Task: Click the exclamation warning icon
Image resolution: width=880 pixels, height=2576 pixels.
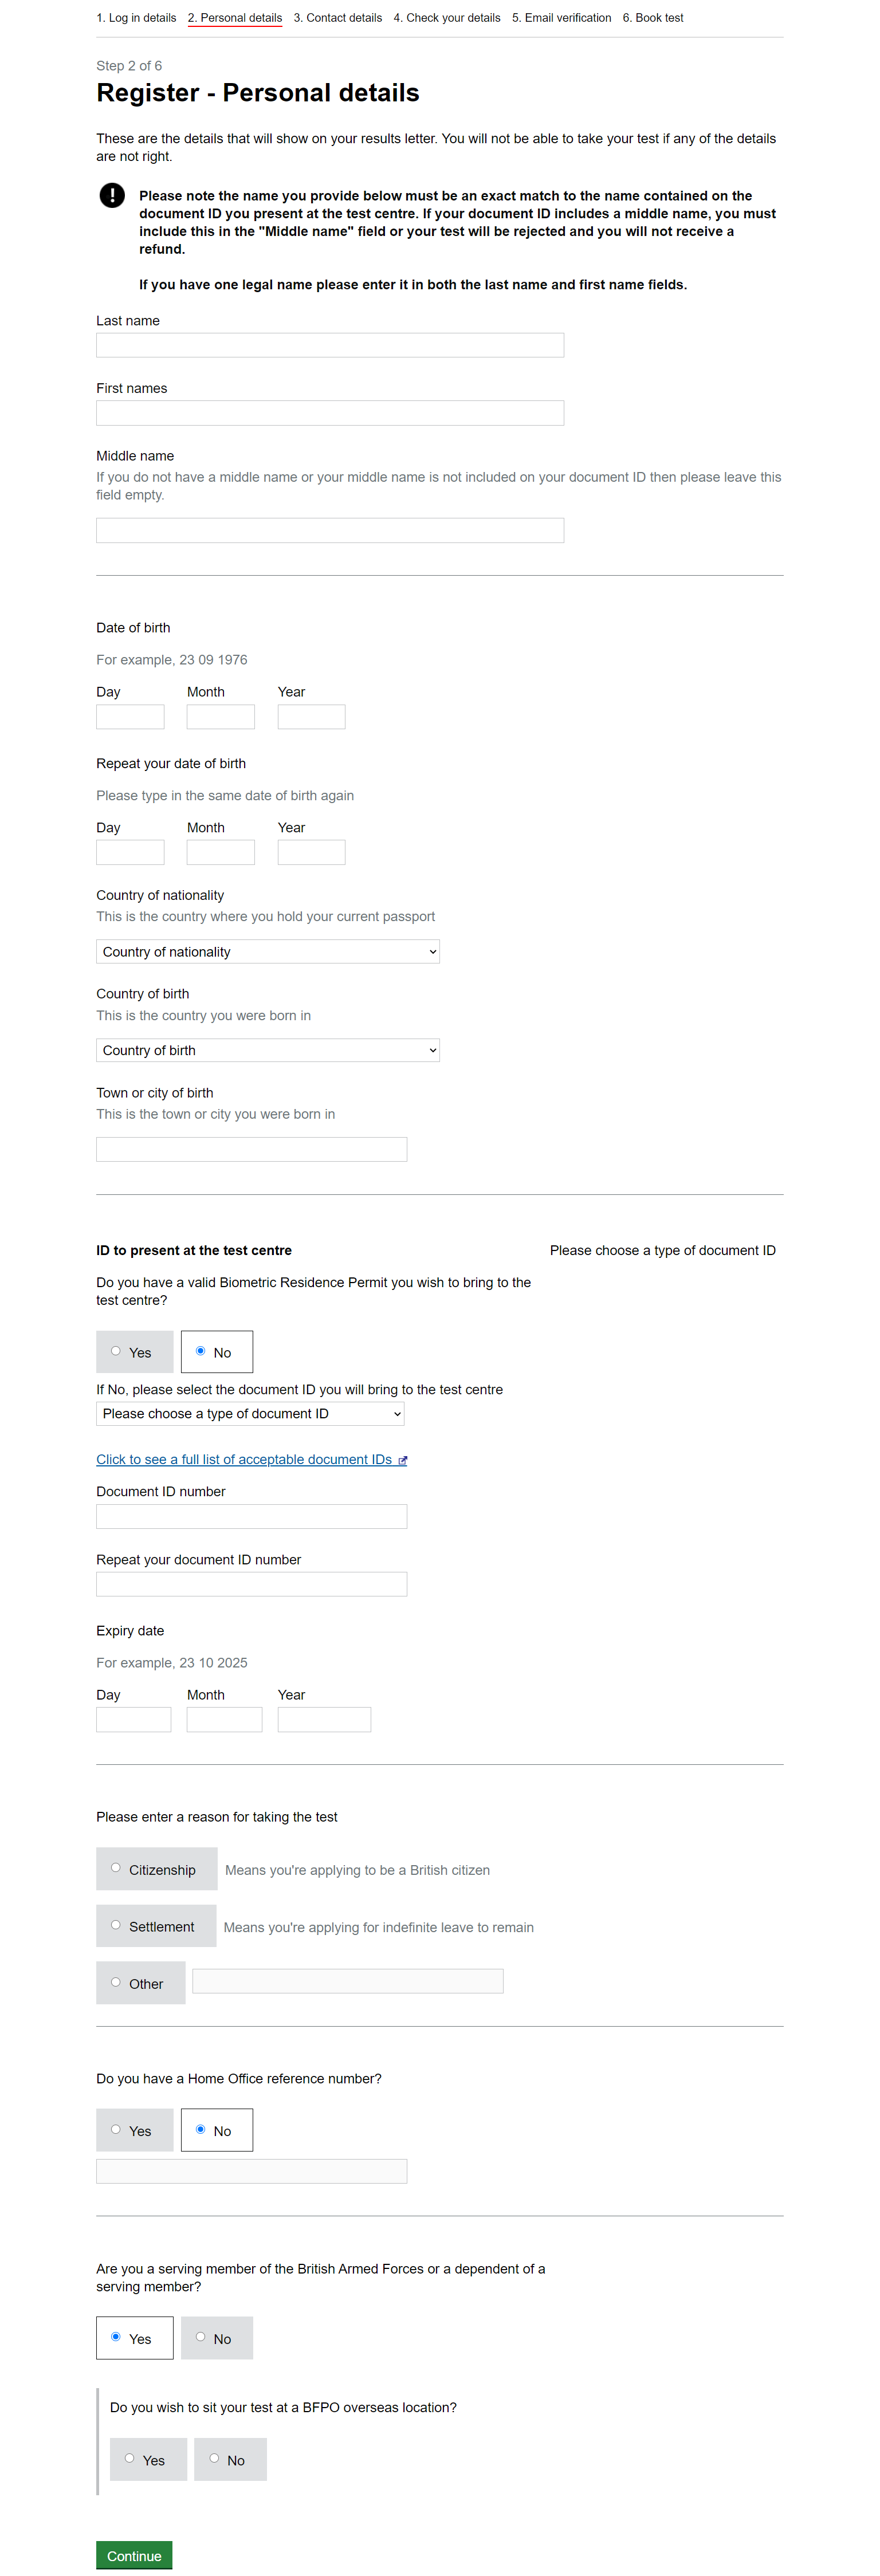Action: pos(112,195)
